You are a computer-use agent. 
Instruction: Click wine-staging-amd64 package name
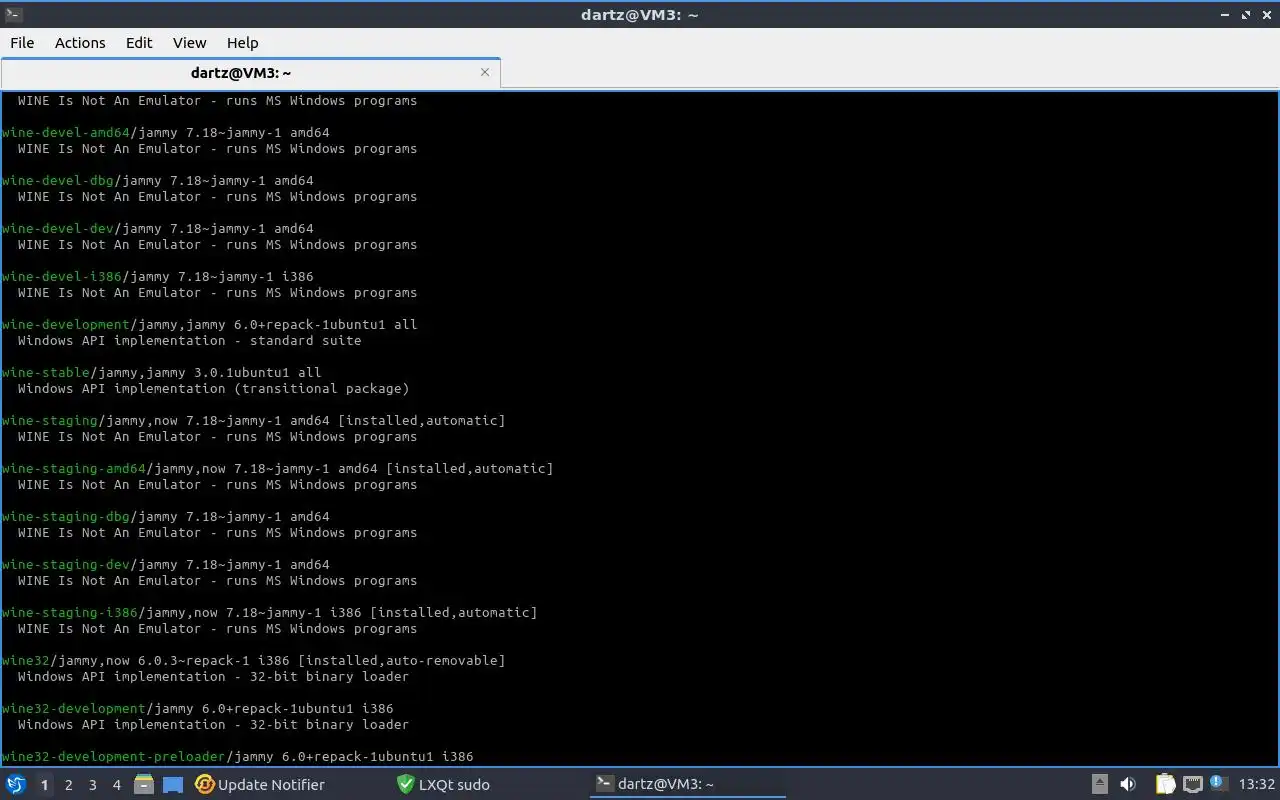pyautogui.click(x=74, y=469)
